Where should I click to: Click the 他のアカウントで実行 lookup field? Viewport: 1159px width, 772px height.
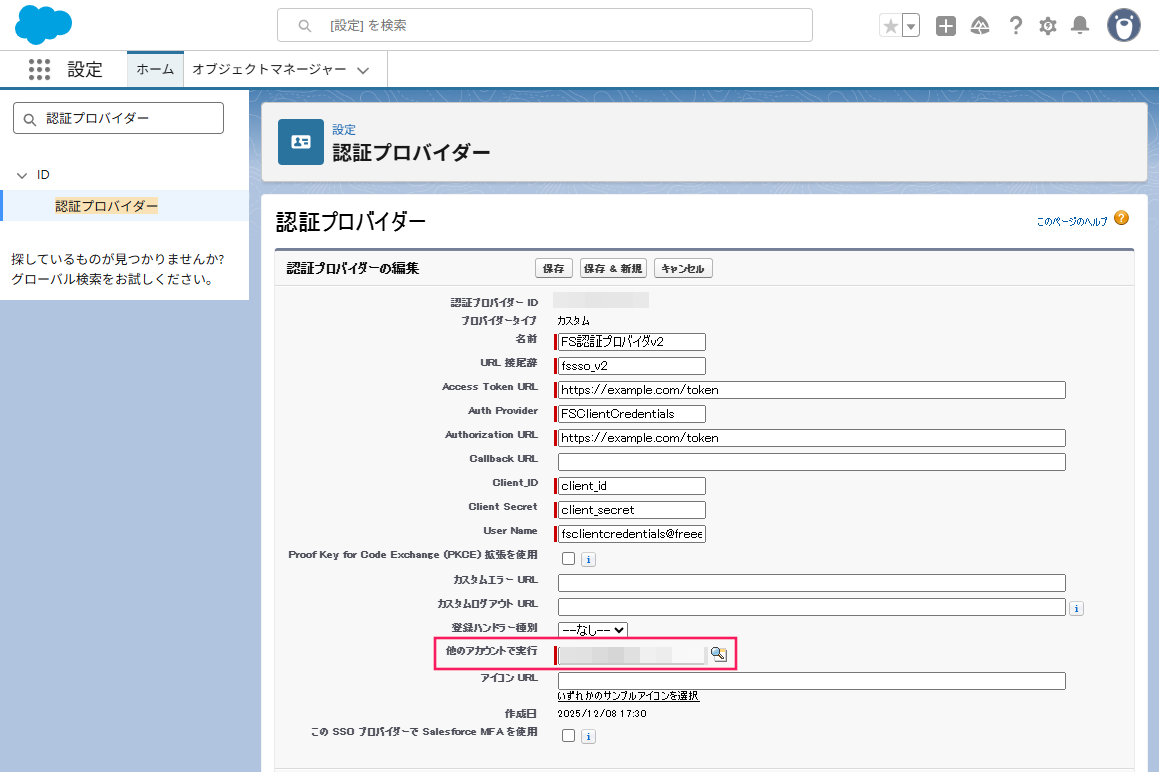(x=632, y=654)
